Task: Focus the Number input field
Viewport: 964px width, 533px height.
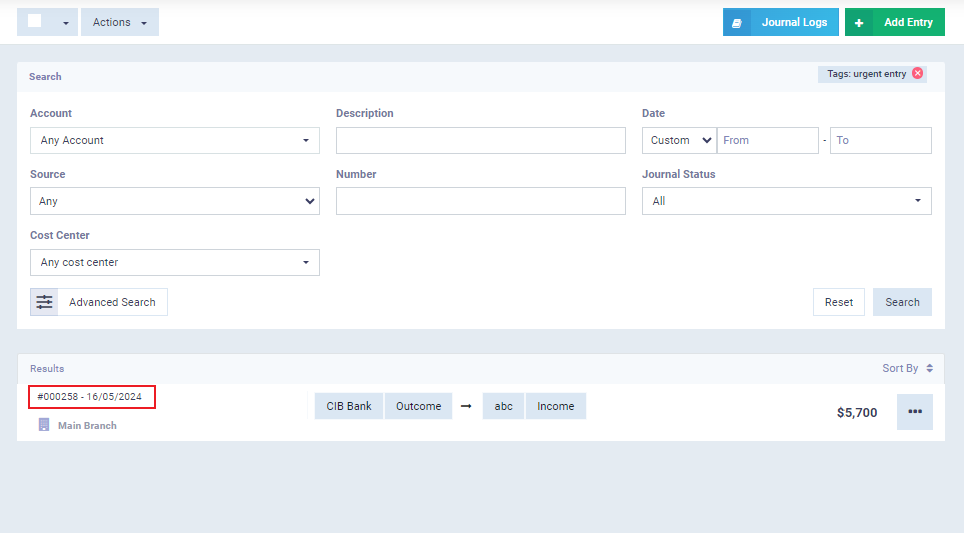Action: tap(481, 201)
